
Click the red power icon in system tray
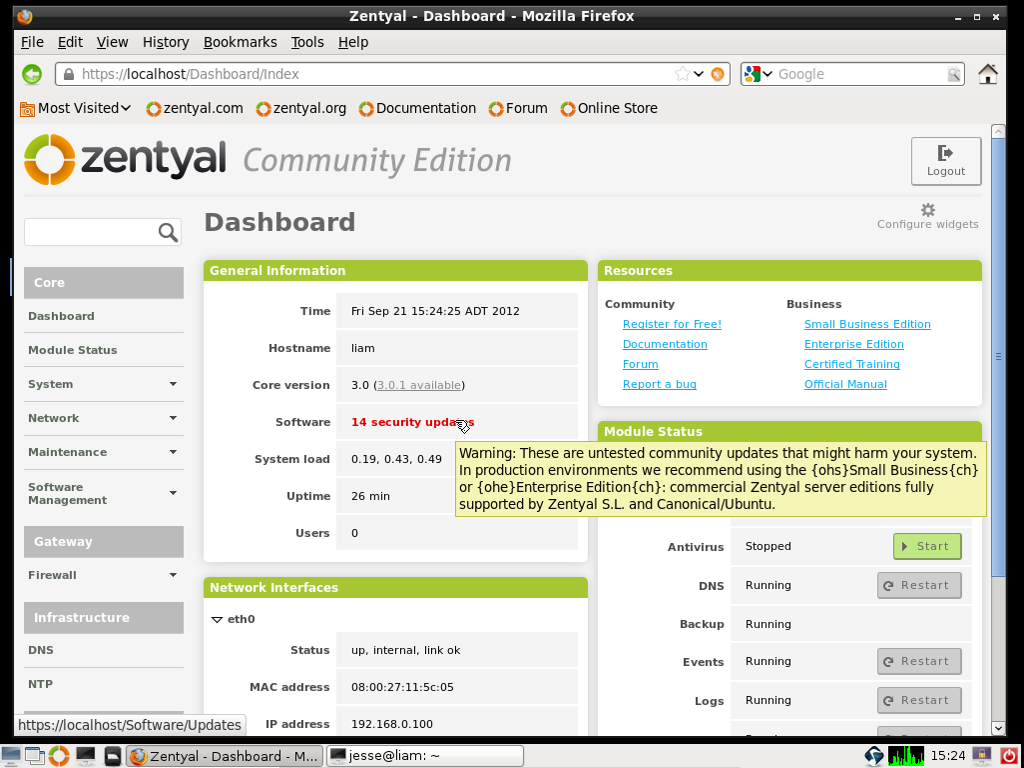1009,756
